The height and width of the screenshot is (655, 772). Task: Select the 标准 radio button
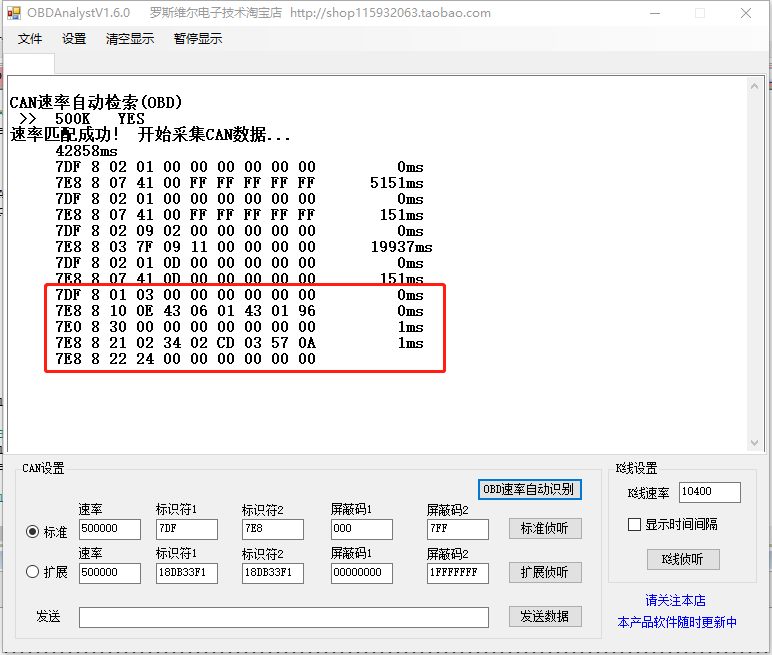tap(32, 532)
